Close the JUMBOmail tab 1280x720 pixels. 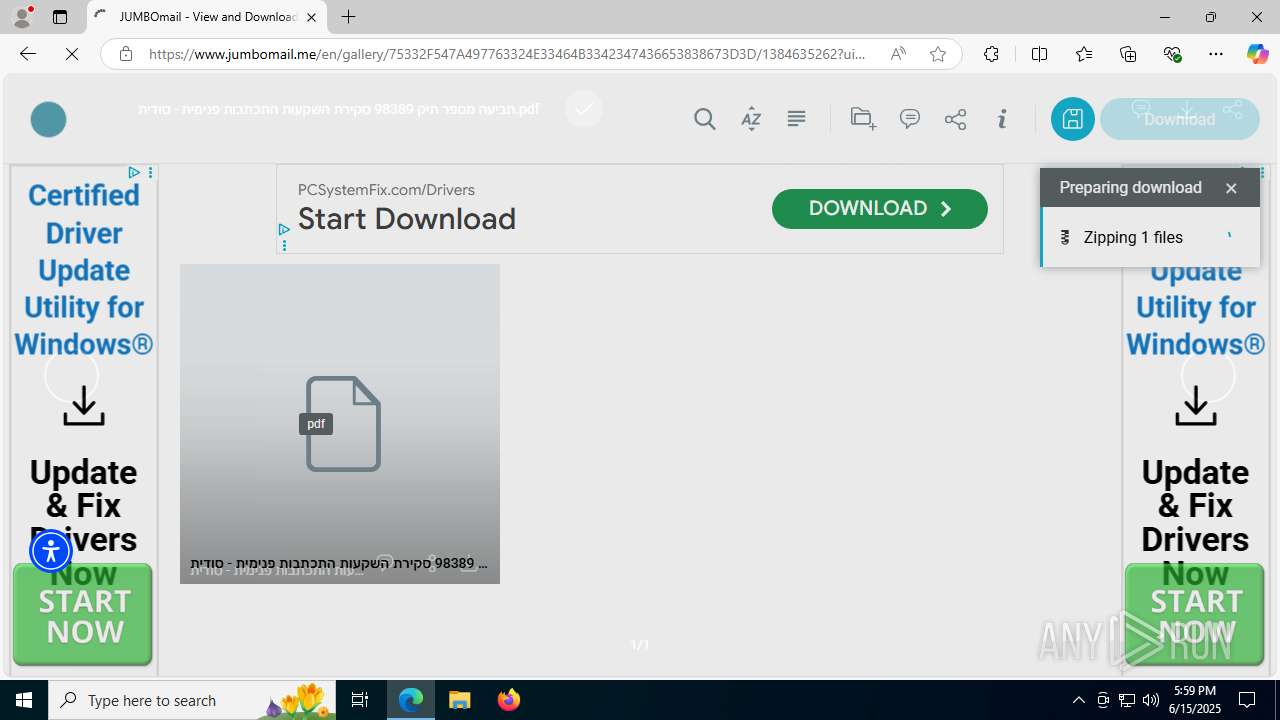[311, 17]
